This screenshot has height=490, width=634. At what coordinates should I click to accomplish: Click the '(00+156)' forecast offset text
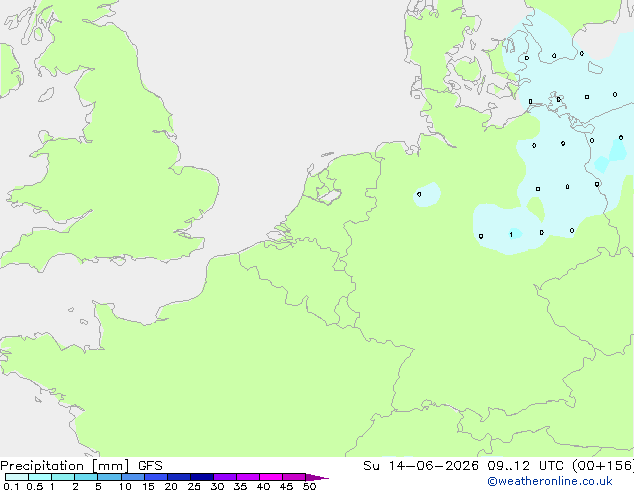[603, 466]
